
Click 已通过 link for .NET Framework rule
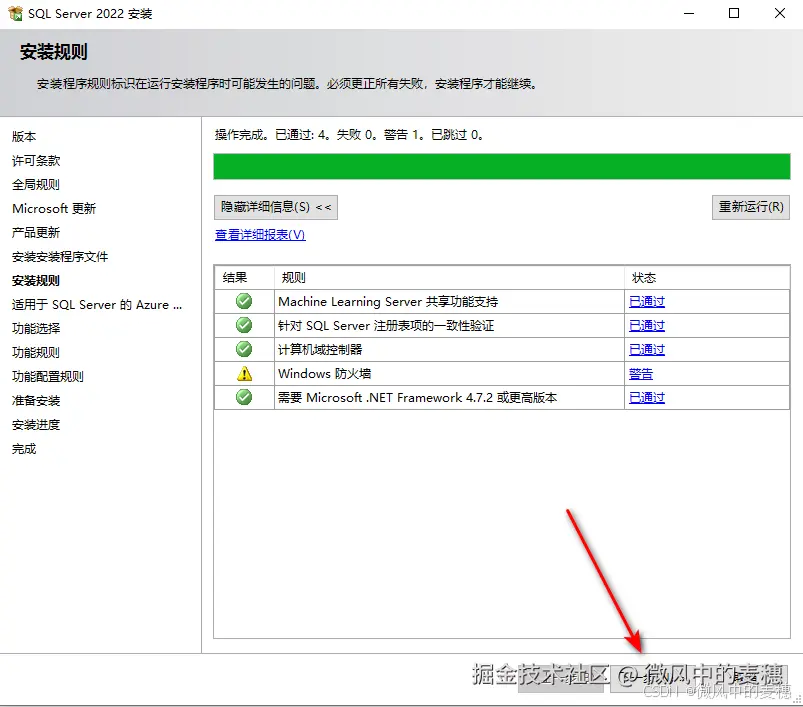coord(646,397)
